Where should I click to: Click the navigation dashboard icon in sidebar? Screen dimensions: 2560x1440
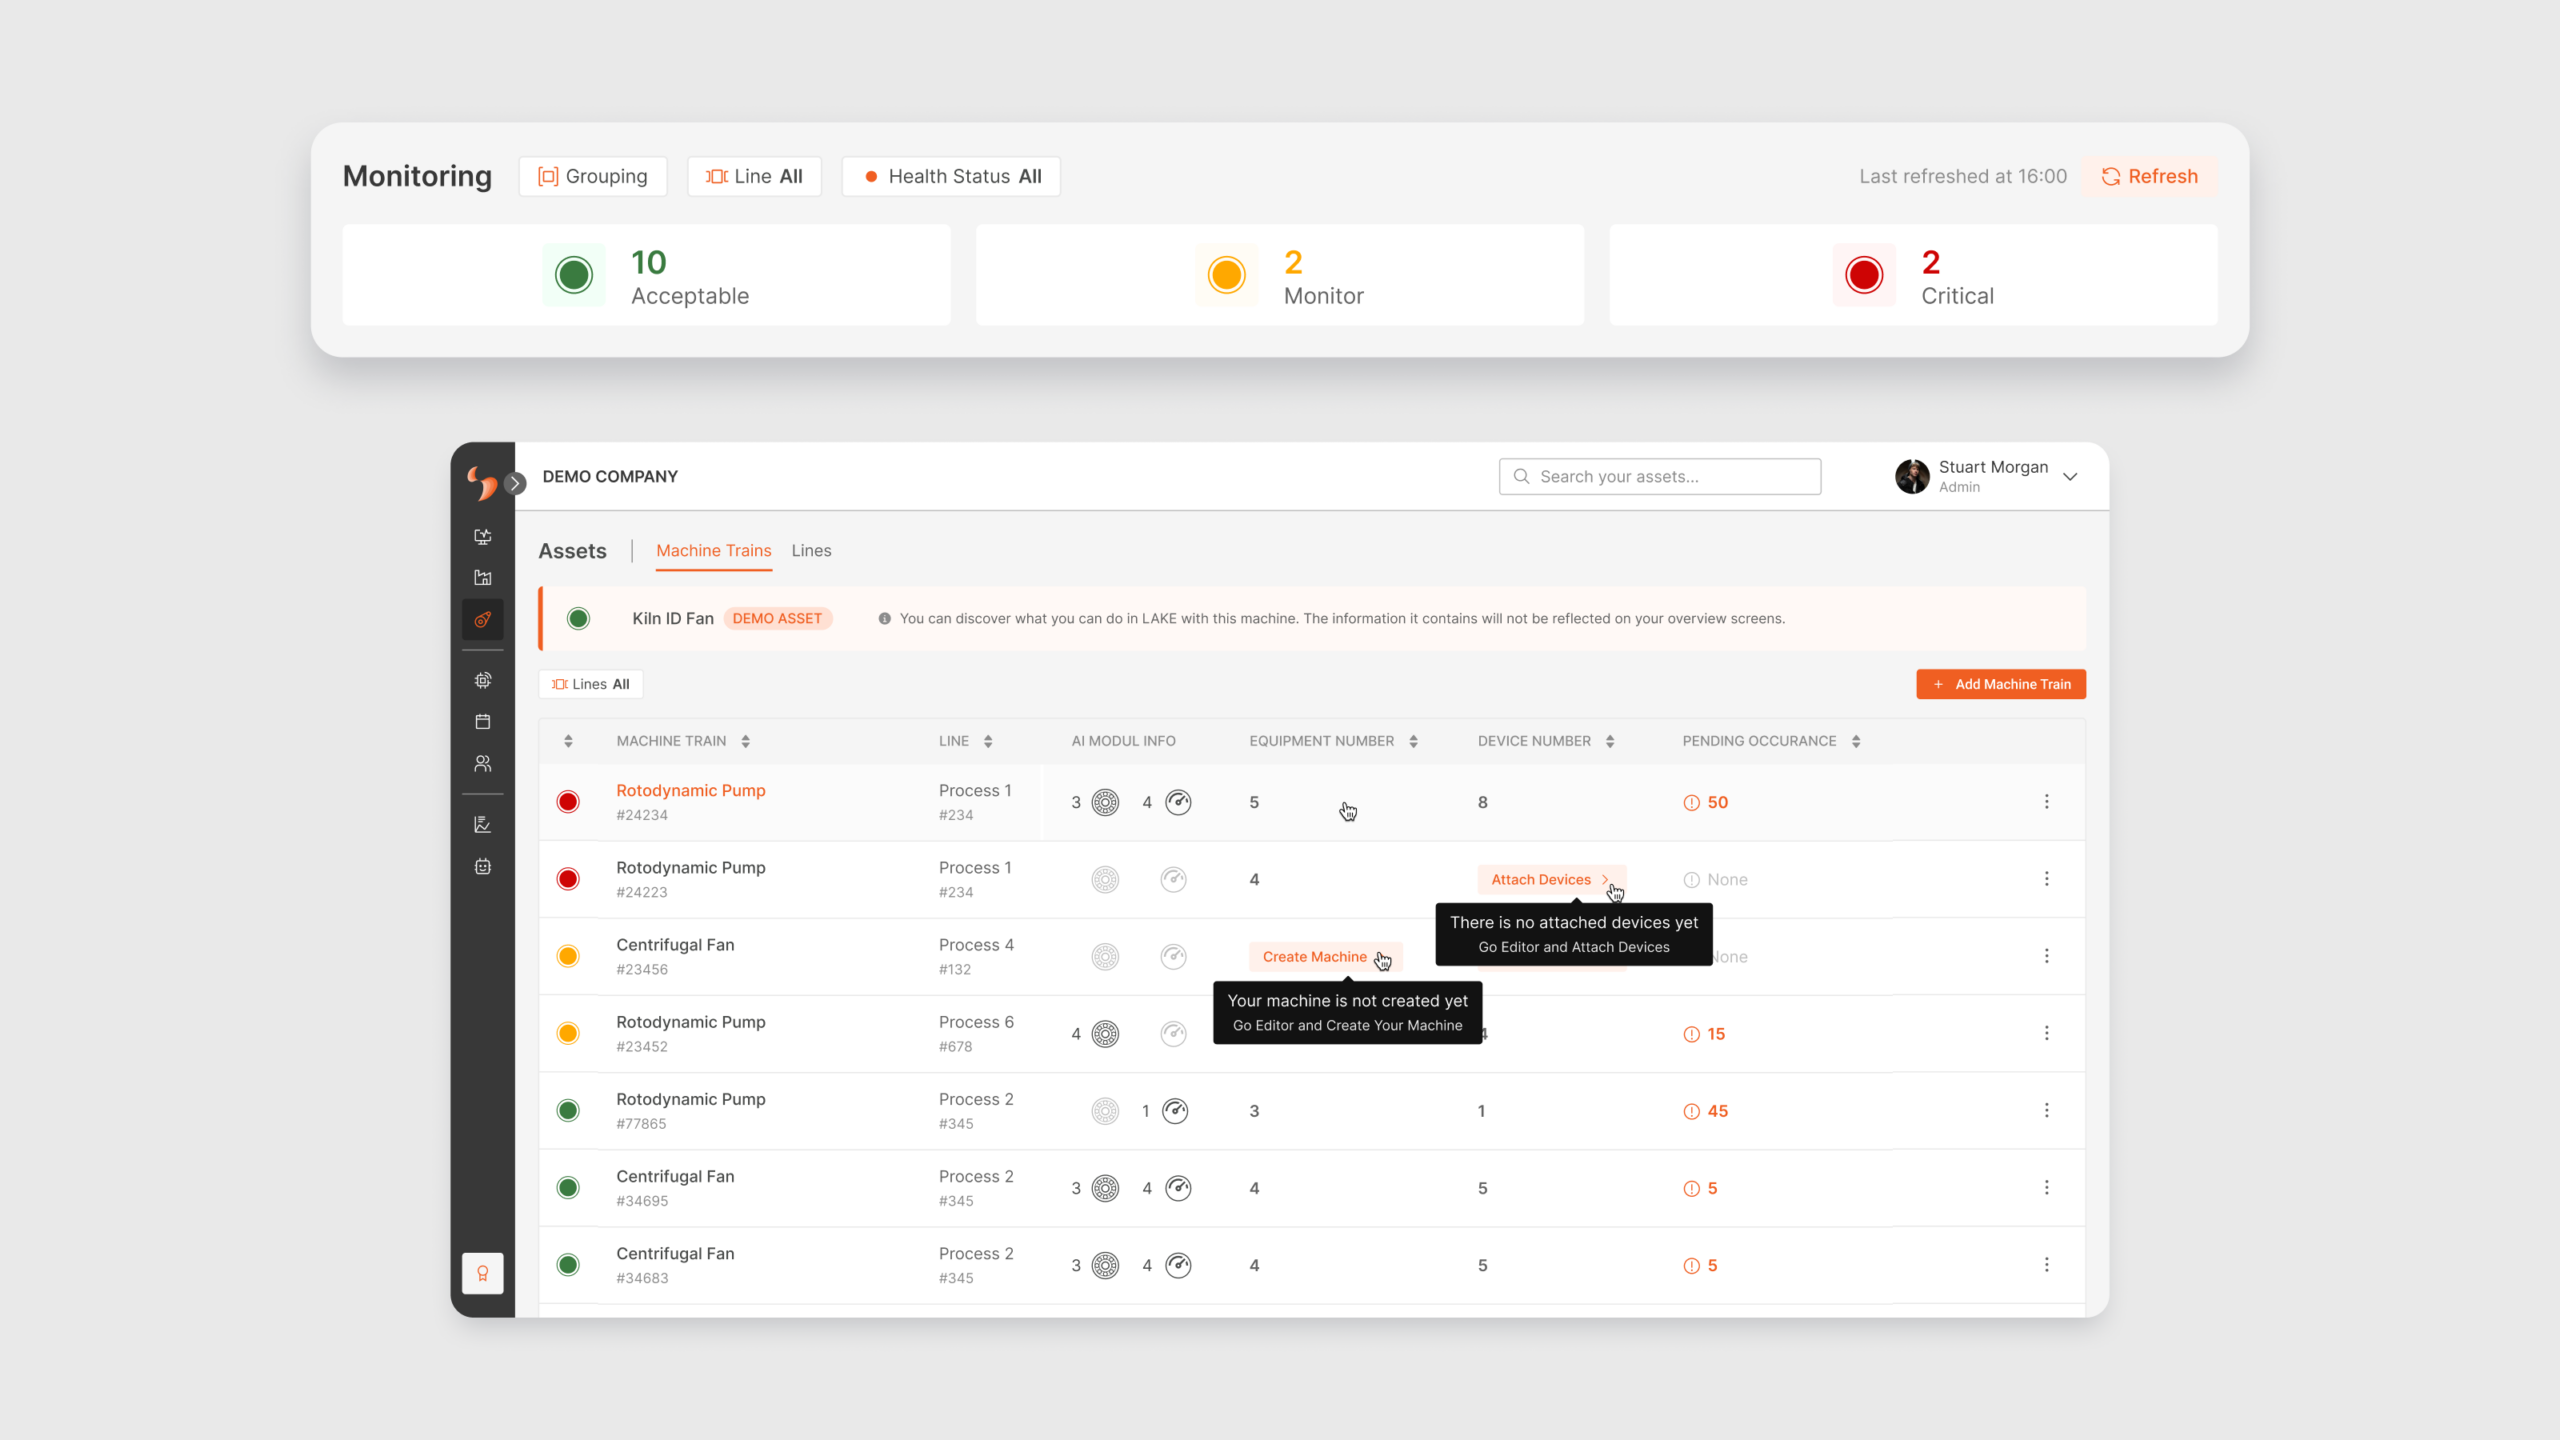[x=485, y=535]
